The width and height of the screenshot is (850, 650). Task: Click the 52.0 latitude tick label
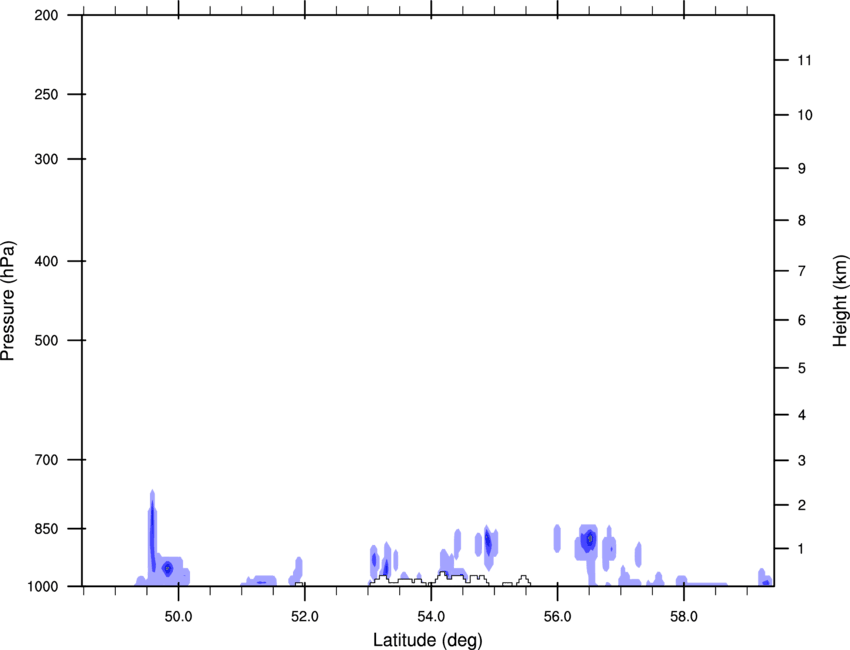[305, 617]
